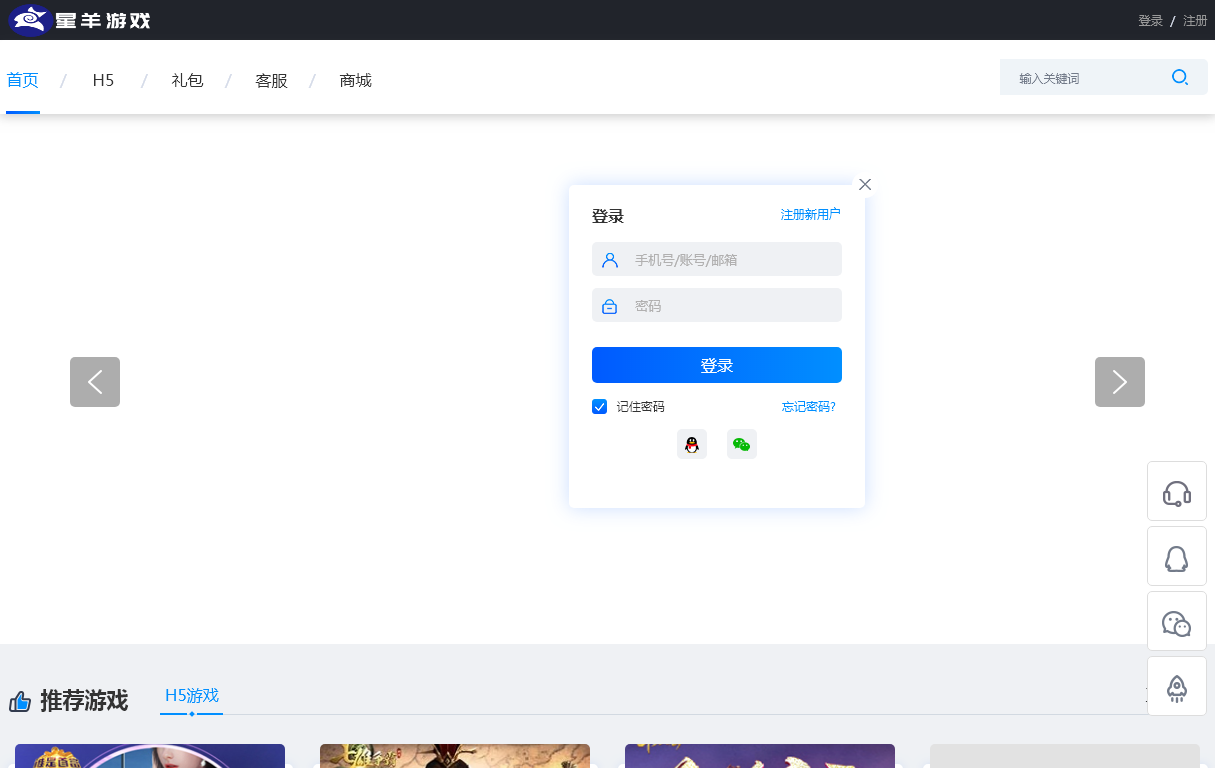Screen dimensions: 1215x768
Task: Open the 商城 nav item
Action: coord(355,80)
